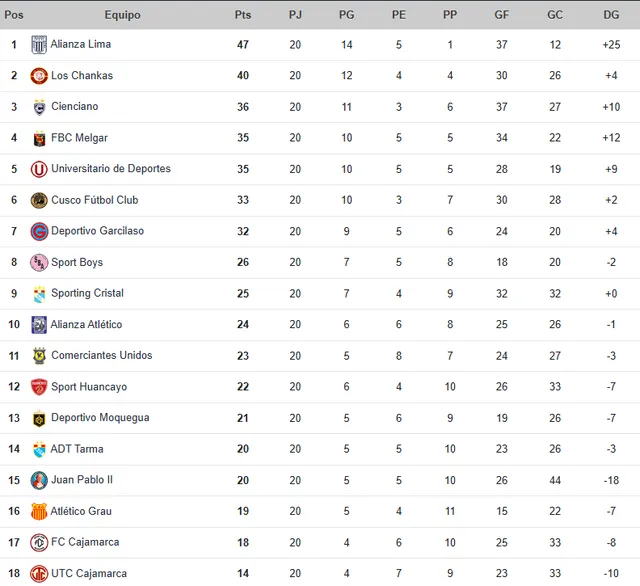Viewport: 640px width, 586px height.
Task: Open the FC Cajamarca team name
Action: (85, 542)
